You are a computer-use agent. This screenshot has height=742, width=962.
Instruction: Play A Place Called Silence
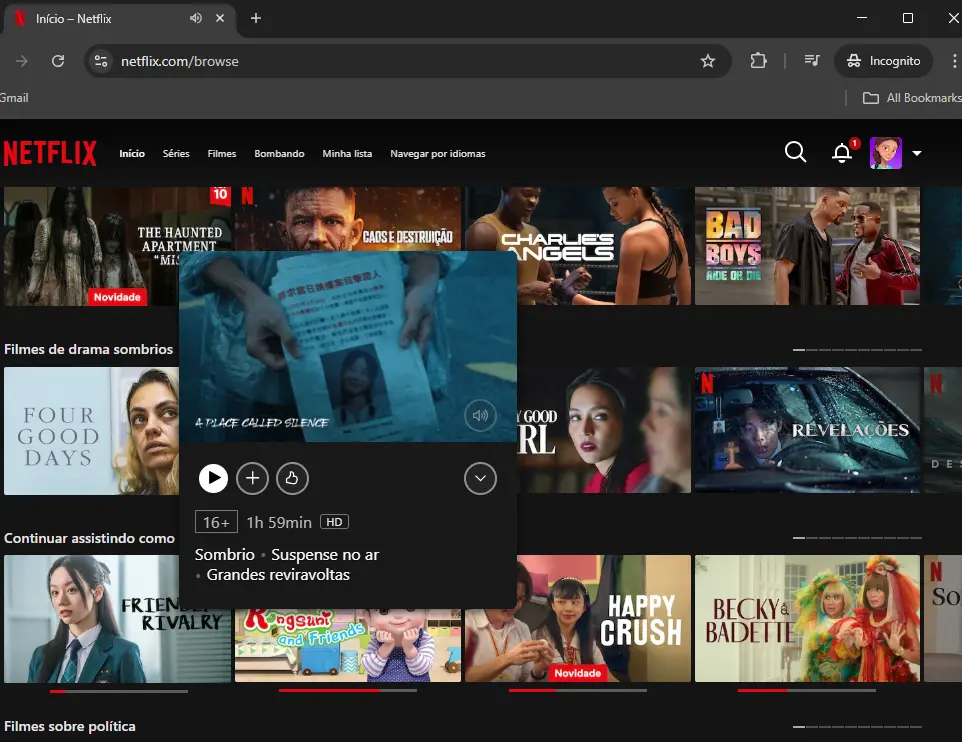pos(214,478)
